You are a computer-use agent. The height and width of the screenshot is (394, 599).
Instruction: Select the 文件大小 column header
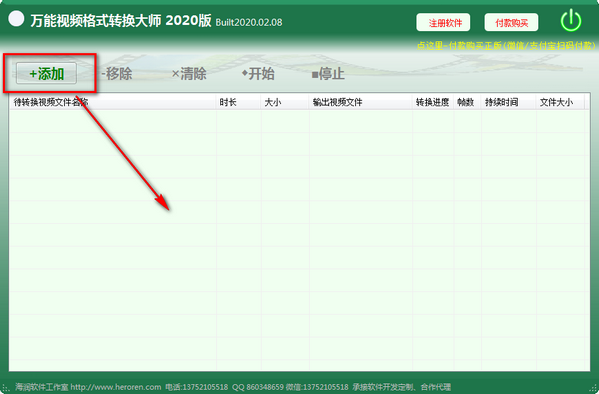(x=560, y=102)
